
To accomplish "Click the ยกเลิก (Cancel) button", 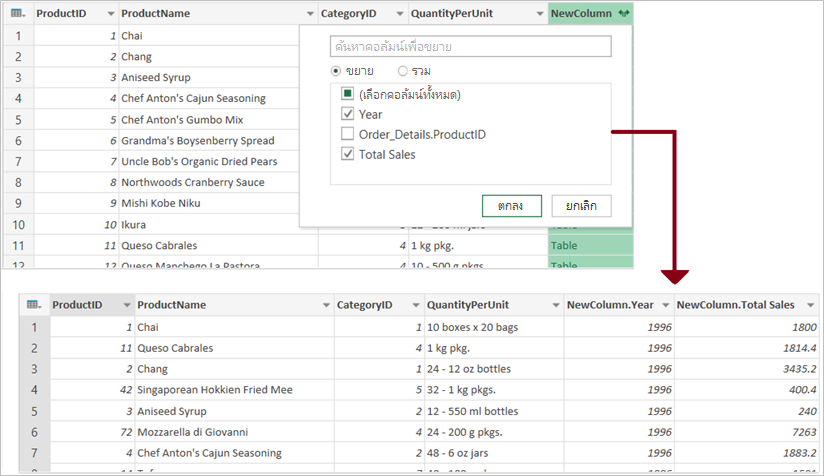I will (581, 206).
